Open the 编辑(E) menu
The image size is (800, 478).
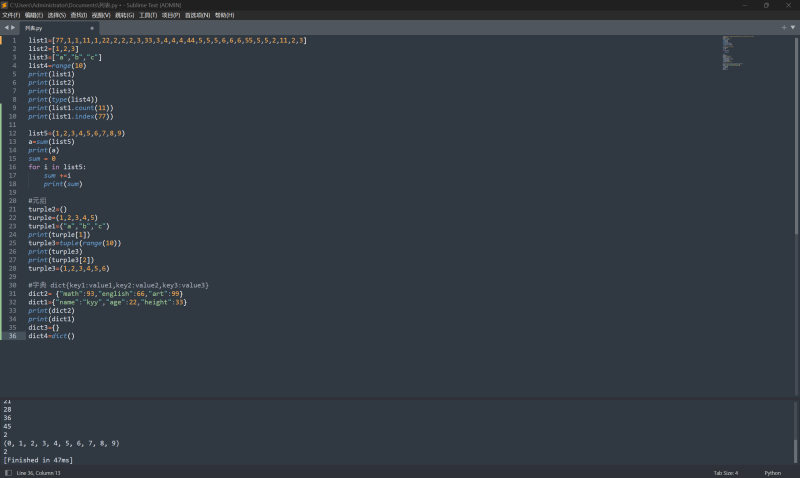click(34, 15)
